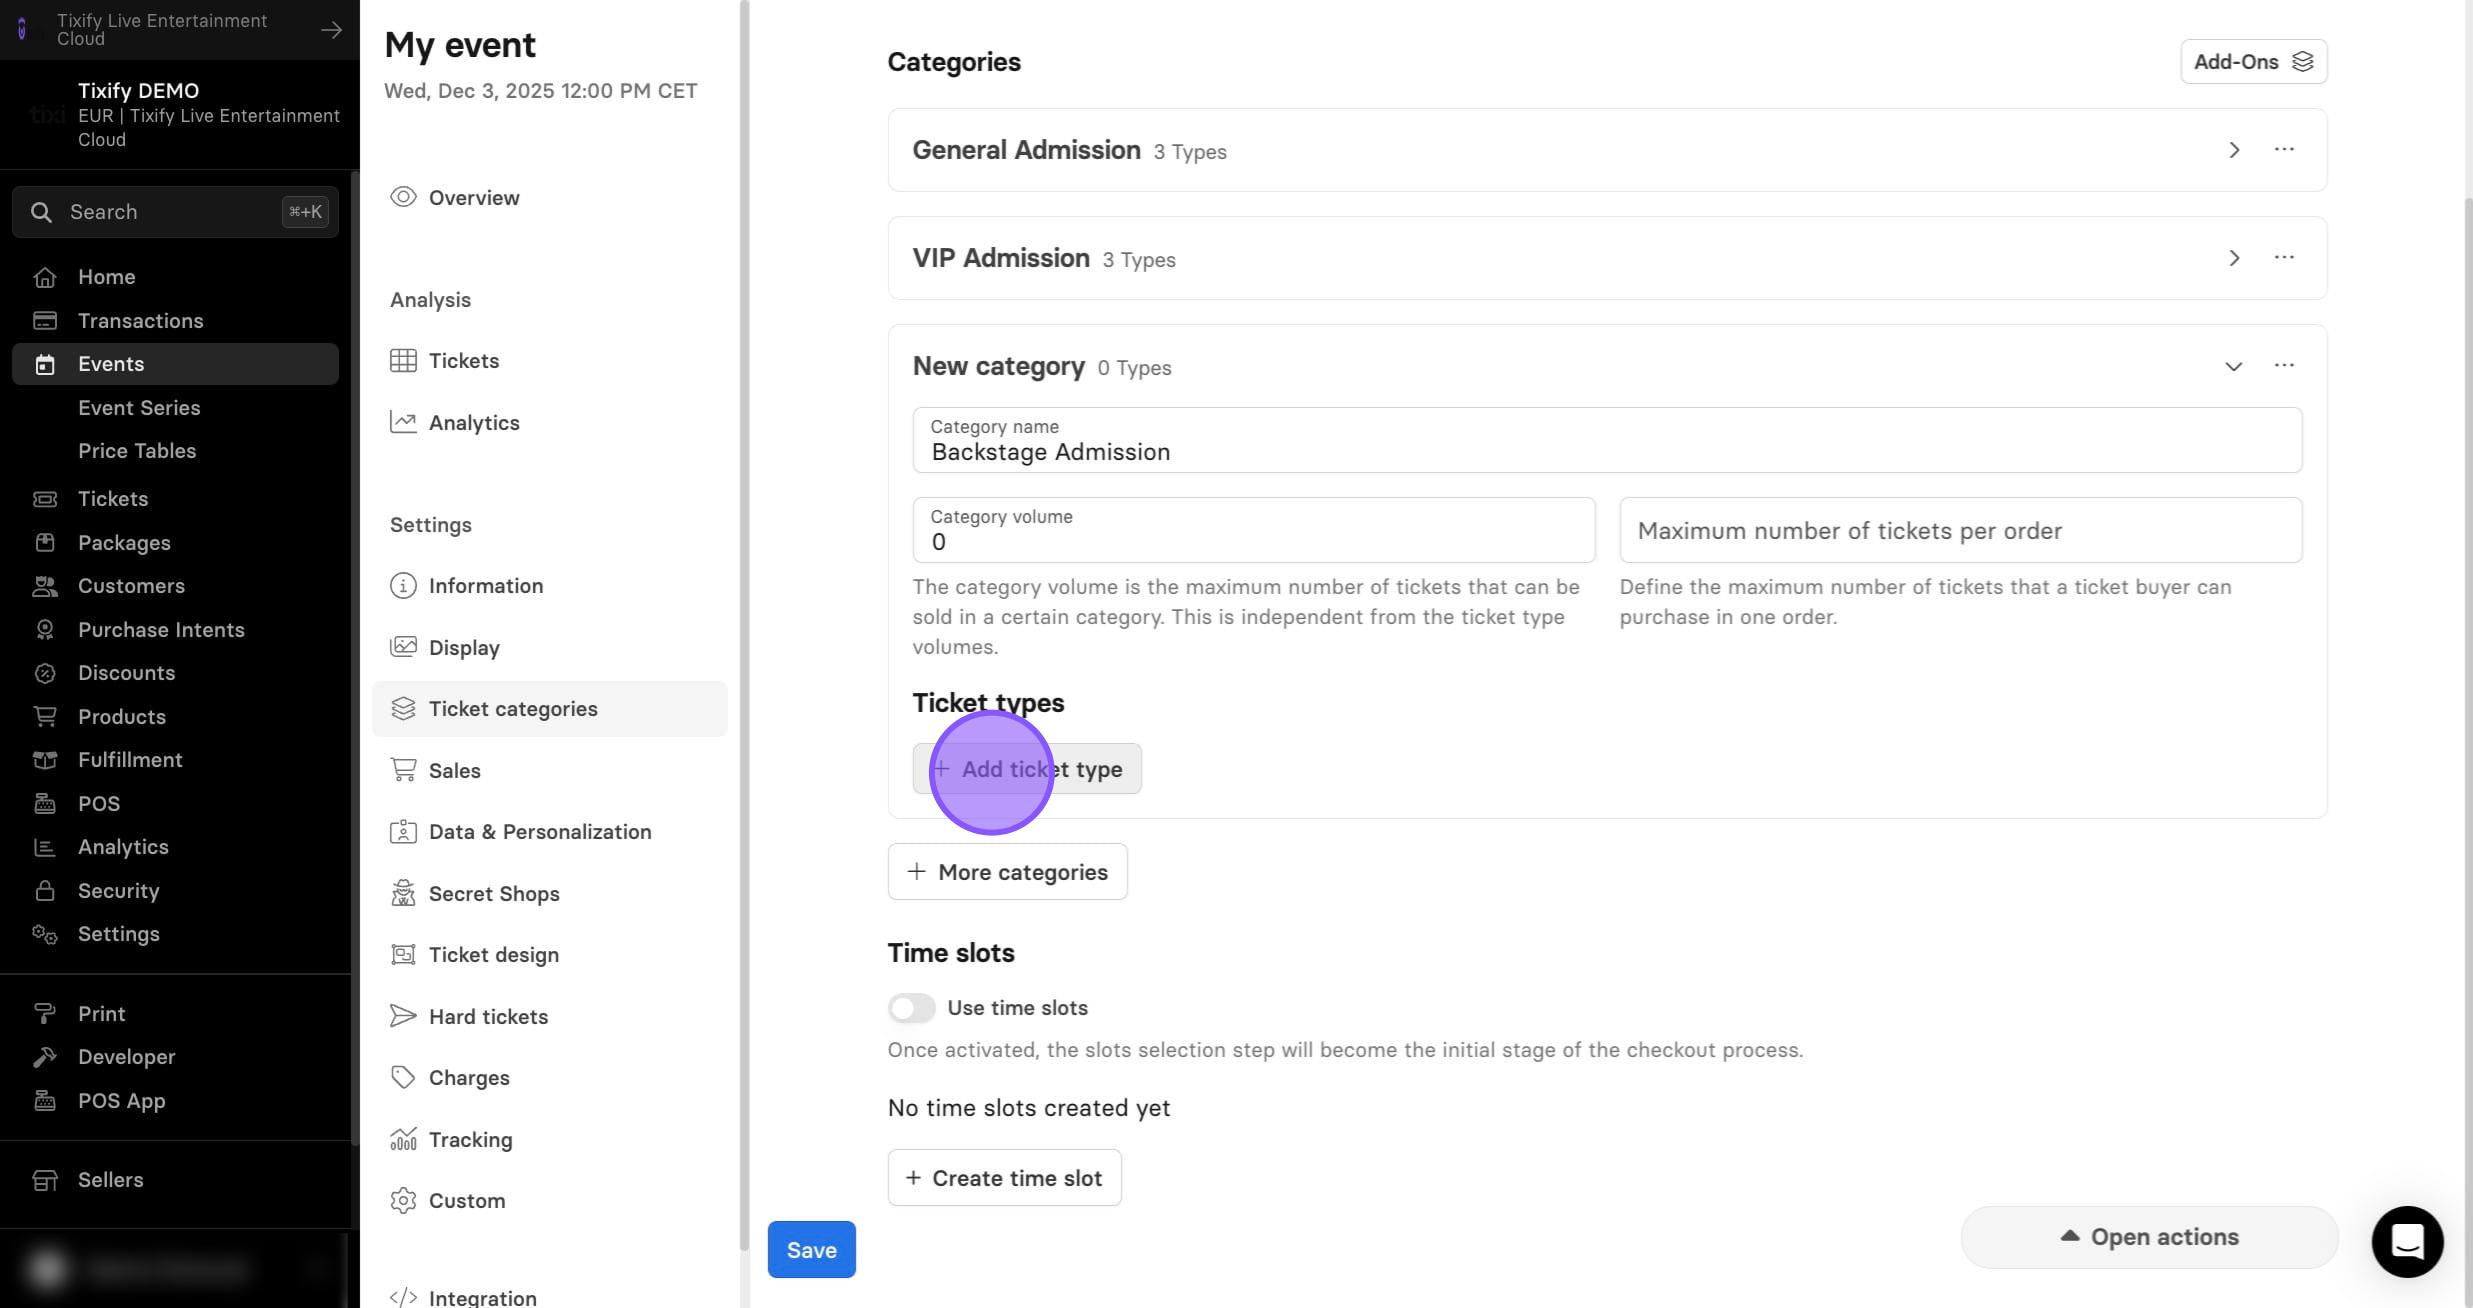This screenshot has width=2473, height=1308.
Task: Click the search magnifier icon
Action: 41,212
